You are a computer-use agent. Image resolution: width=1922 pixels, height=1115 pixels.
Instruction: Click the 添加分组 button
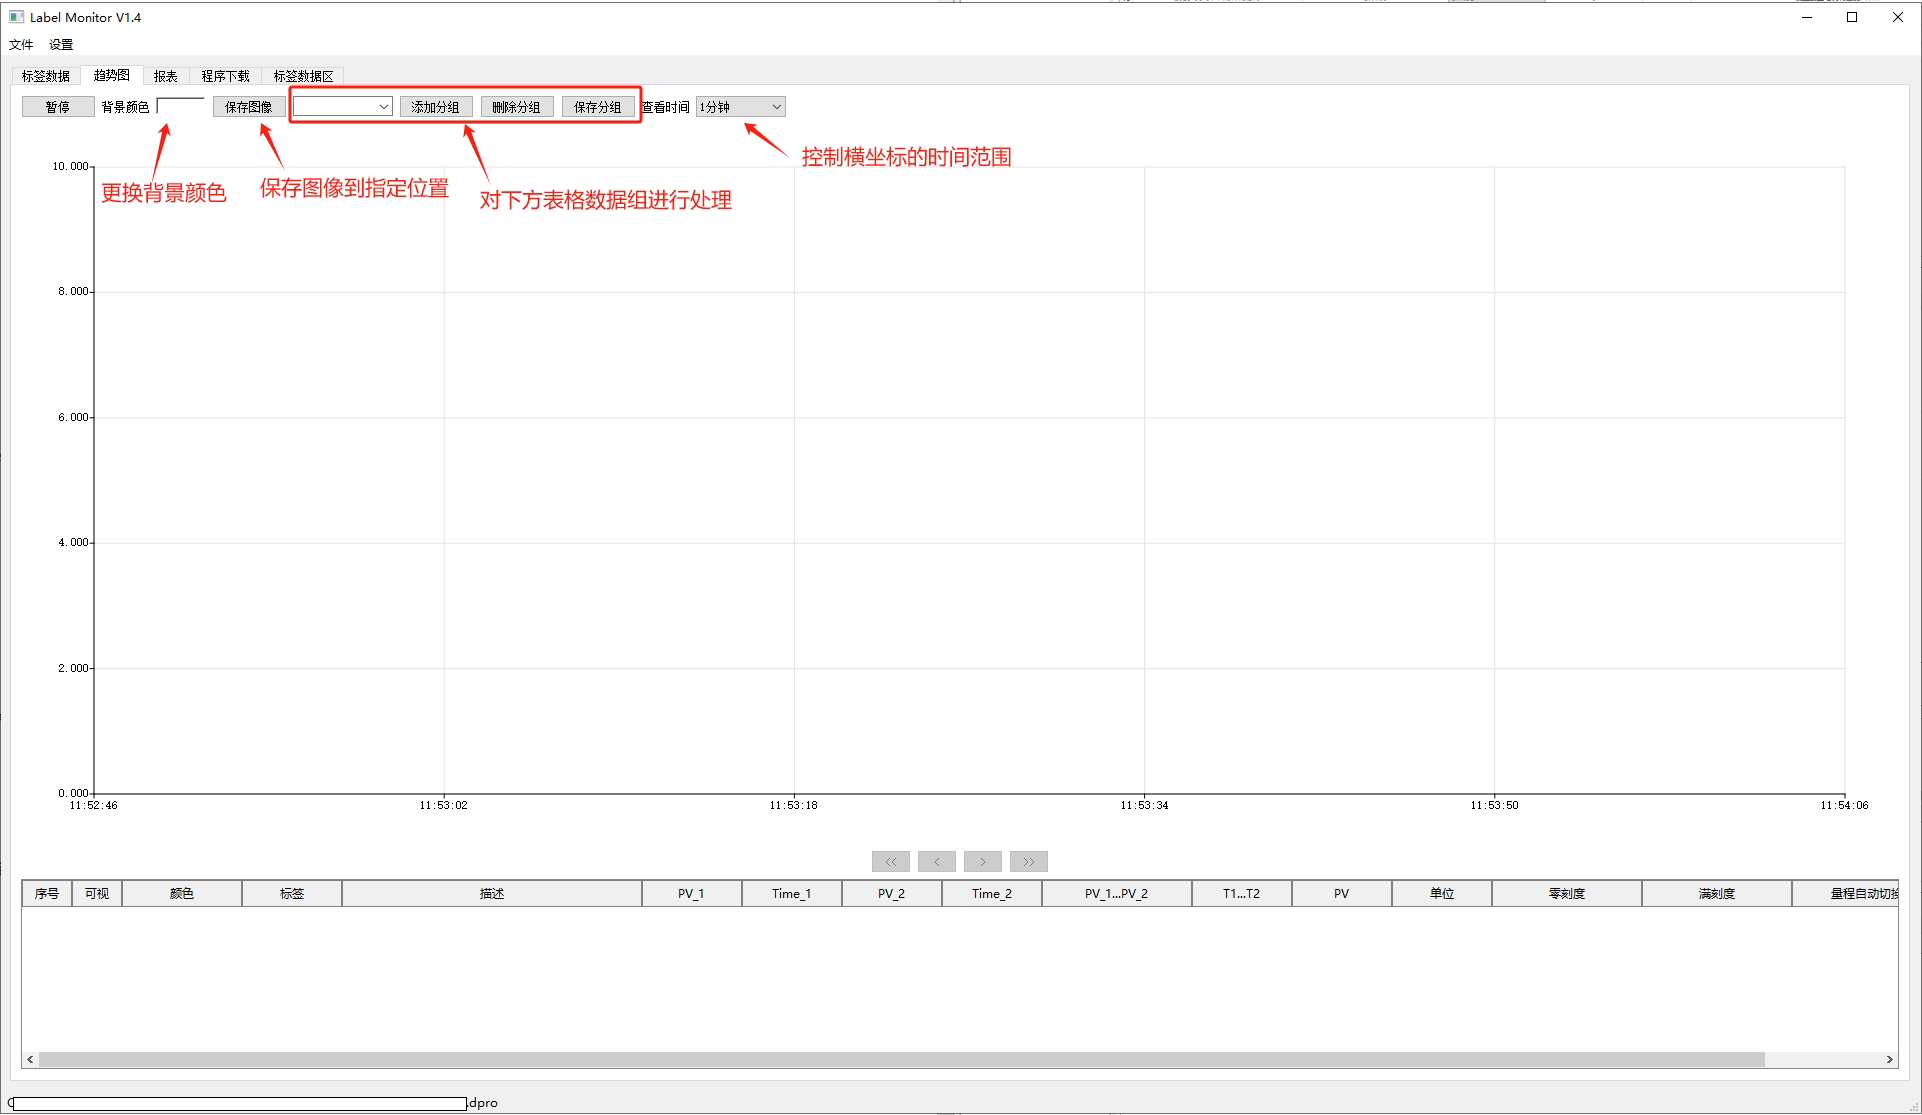click(435, 107)
